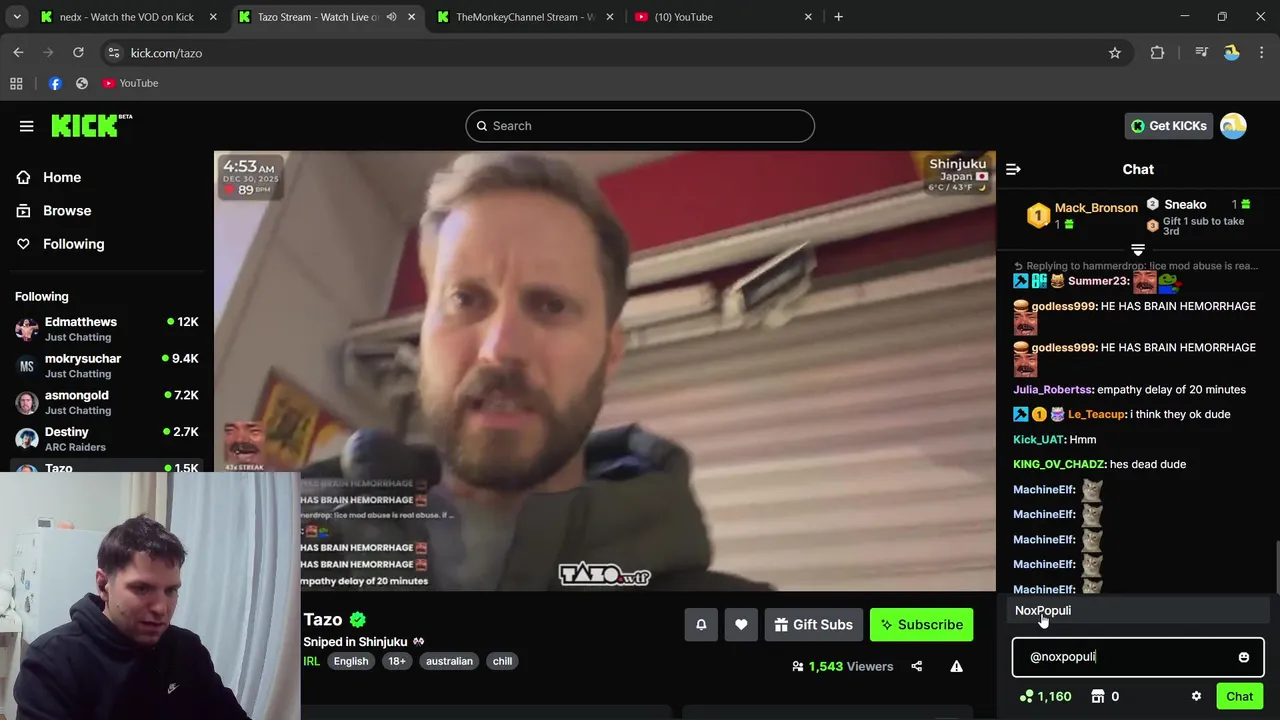Click the KICK logo

pos(91,125)
